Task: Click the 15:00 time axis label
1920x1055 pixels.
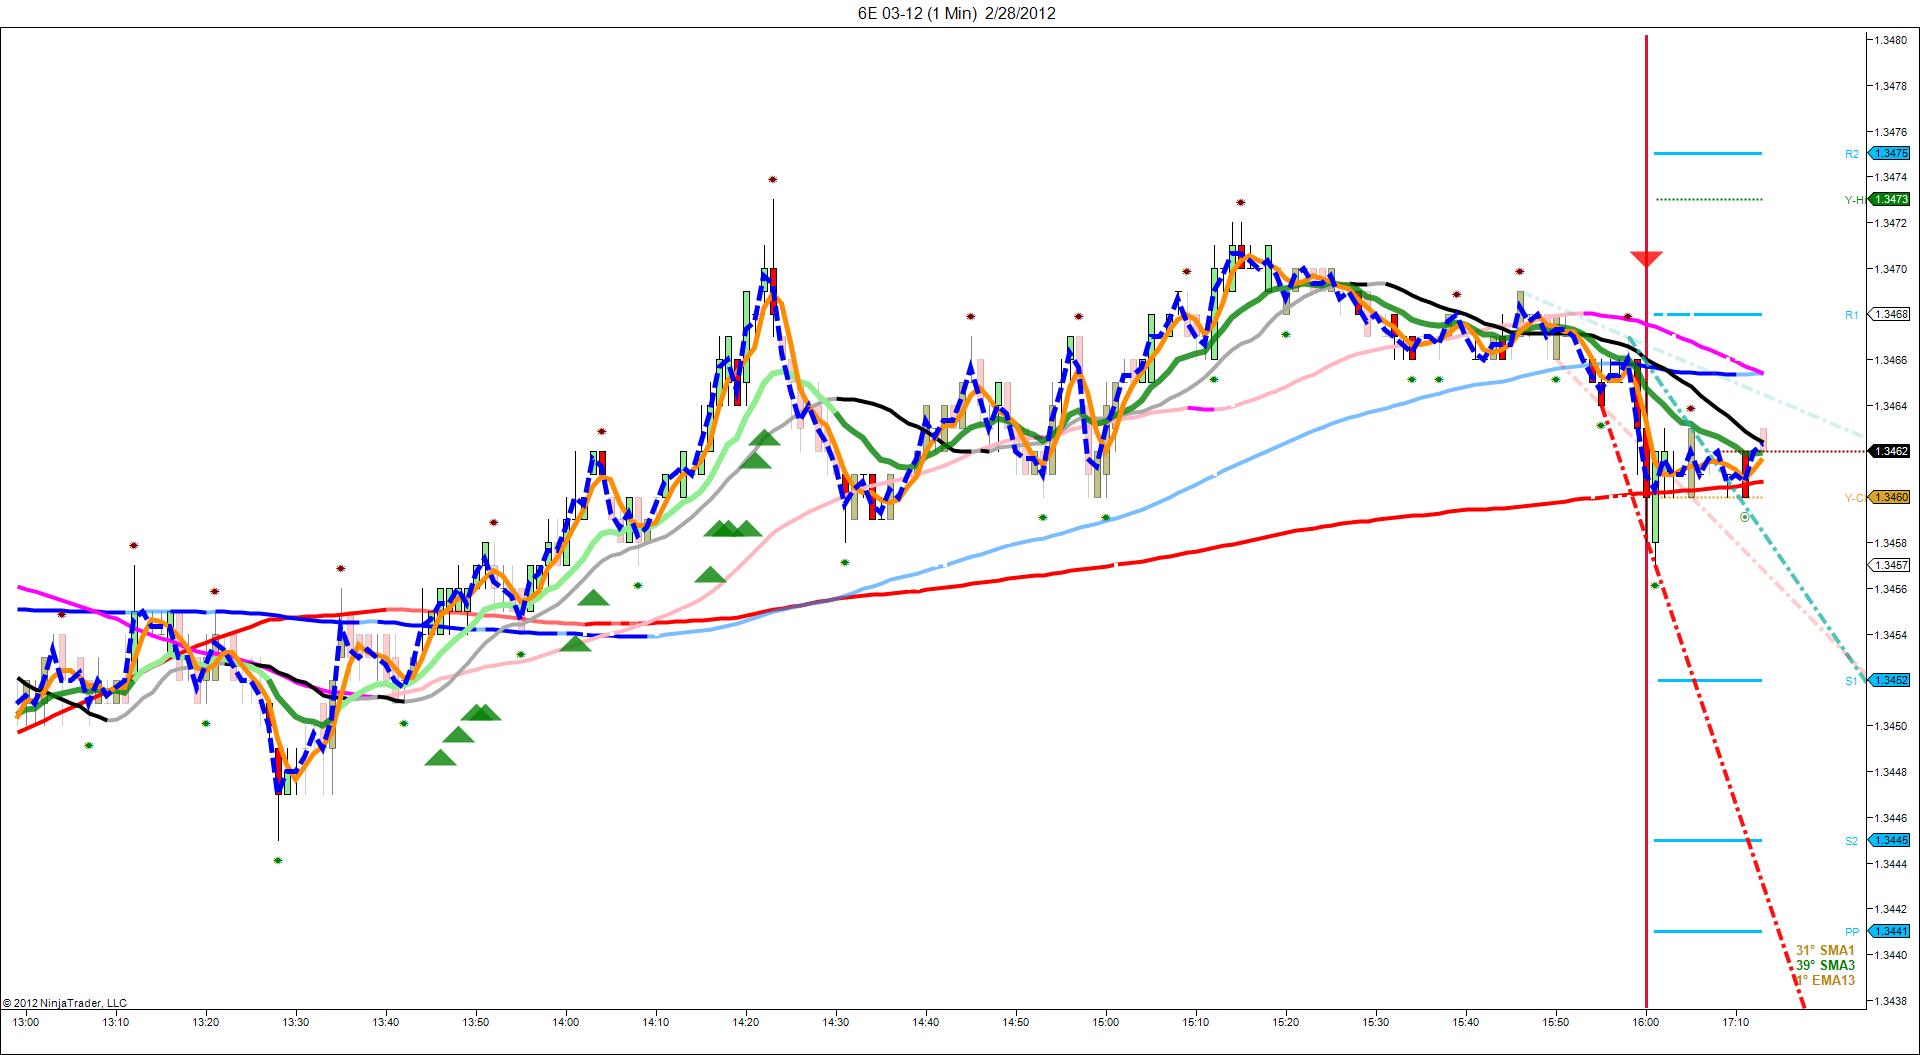Action: tap(1106, 1022)
